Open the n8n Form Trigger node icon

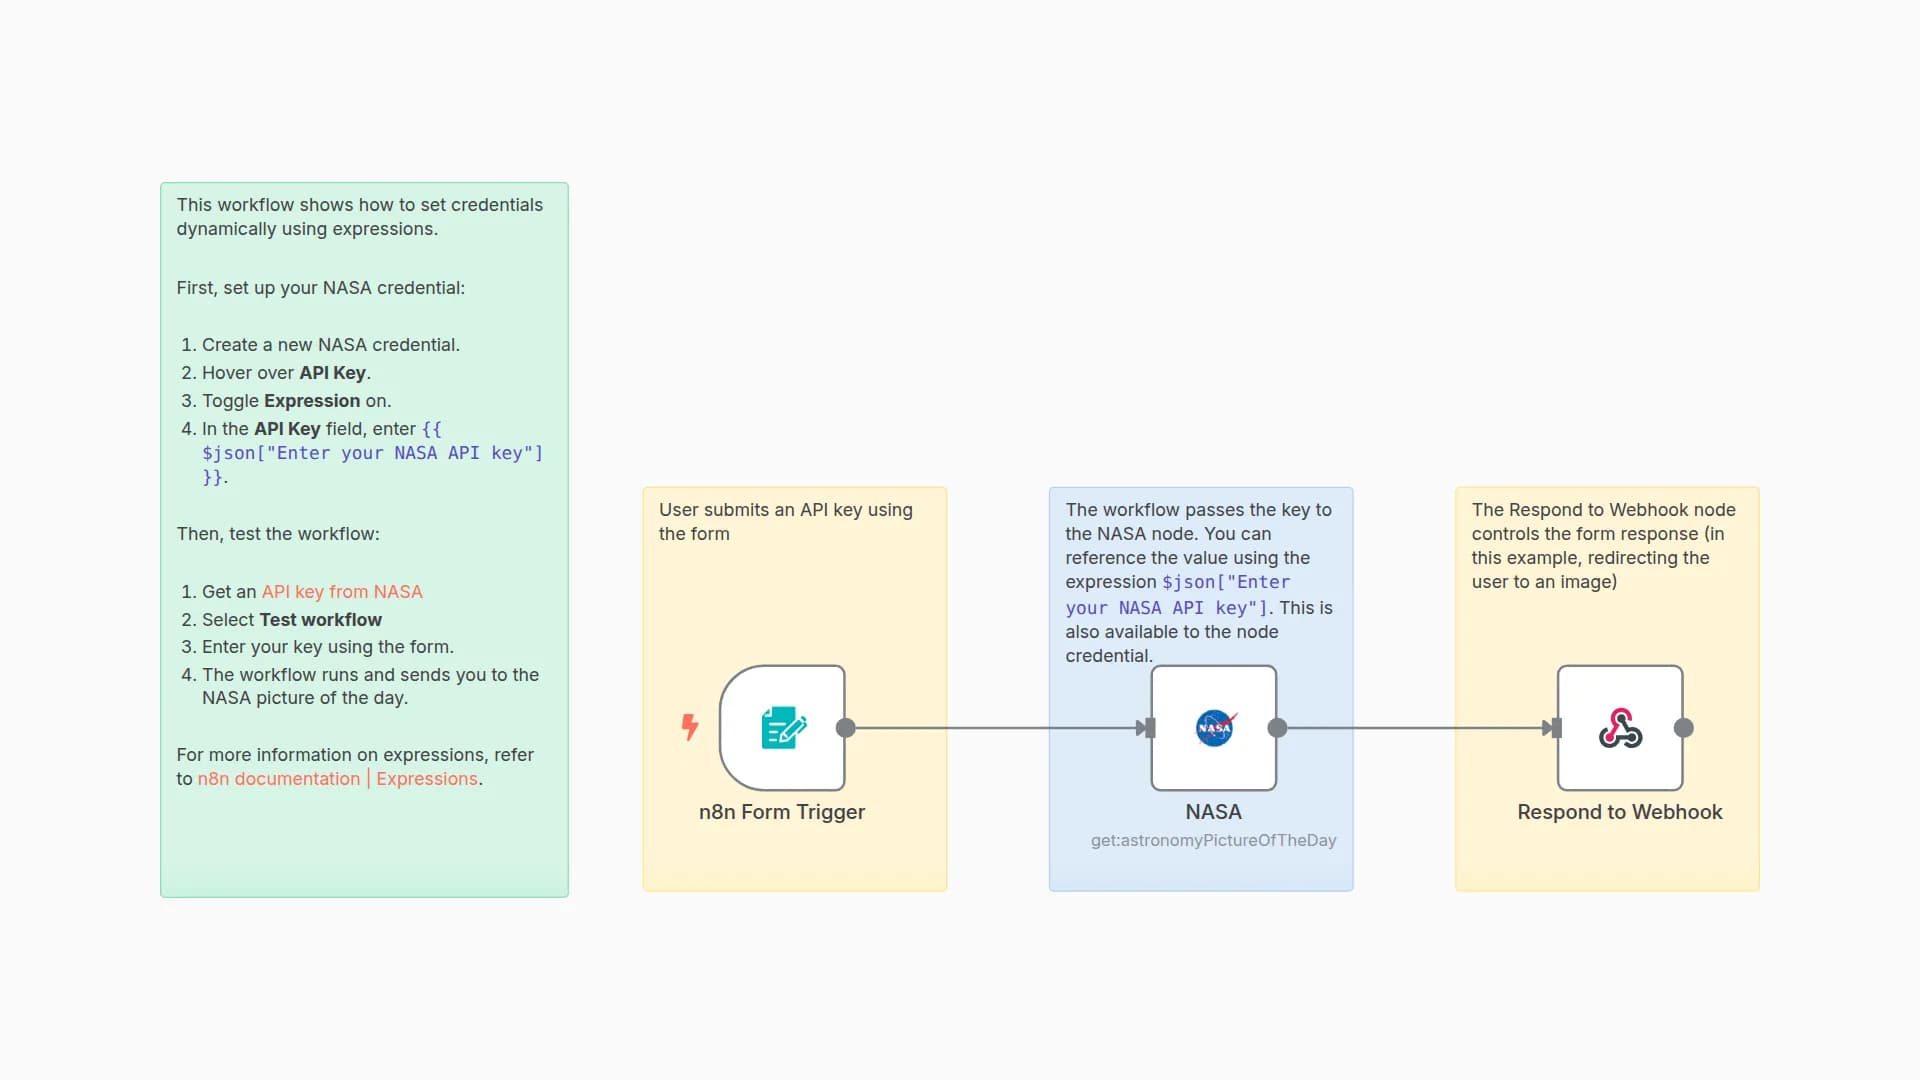tap(782, 727)
